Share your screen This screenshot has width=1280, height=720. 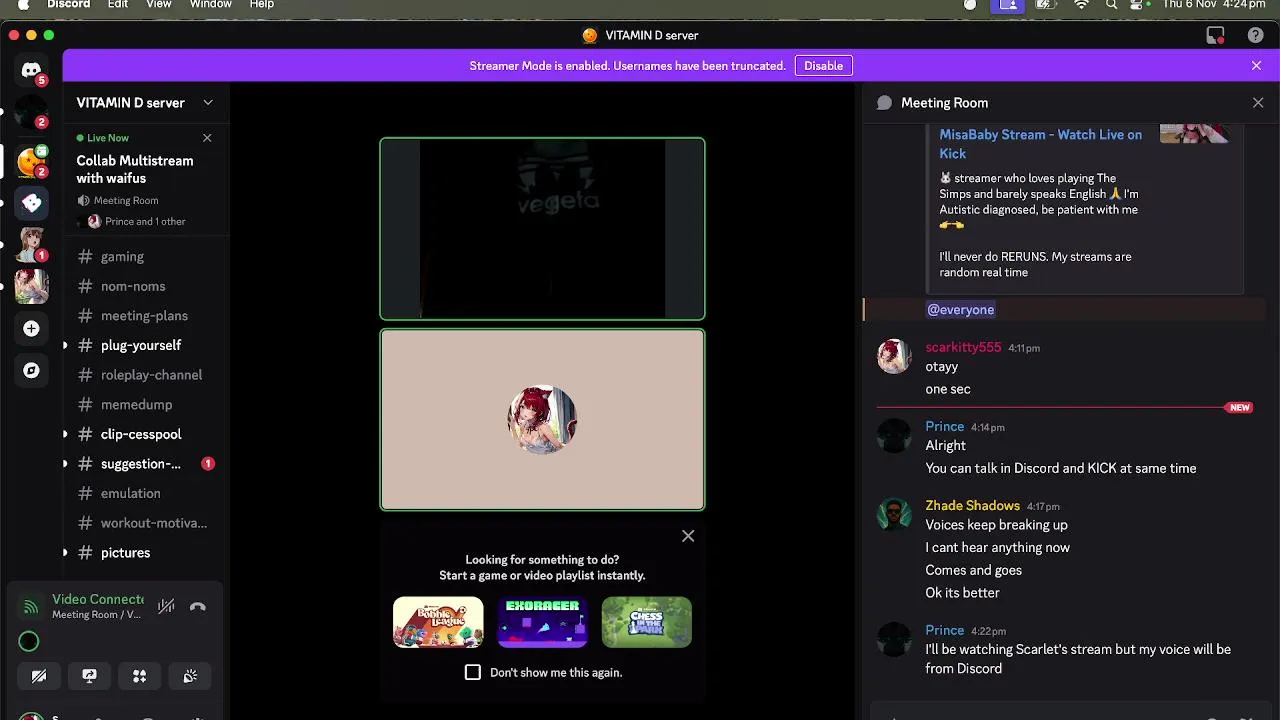click(89, 676)
